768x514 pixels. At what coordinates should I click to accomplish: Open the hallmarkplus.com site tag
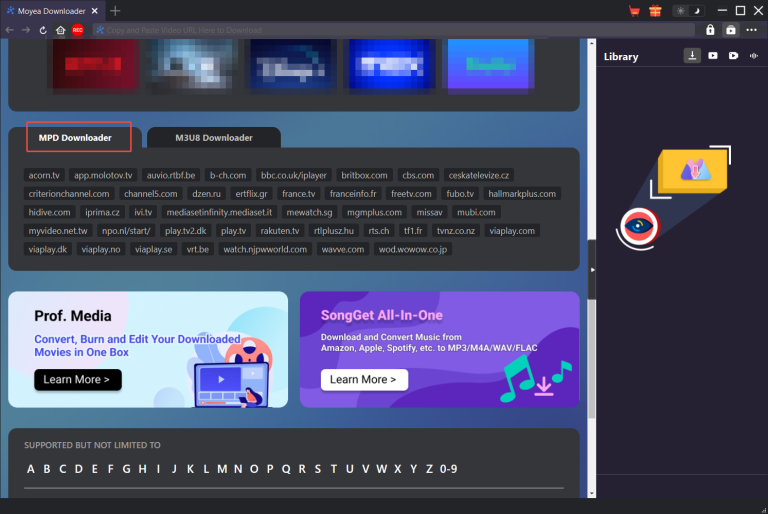point(522,194)
